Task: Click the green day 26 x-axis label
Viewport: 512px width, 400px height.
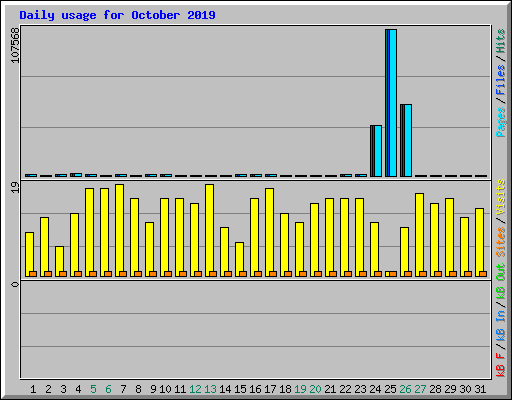Action: point(405,389)
